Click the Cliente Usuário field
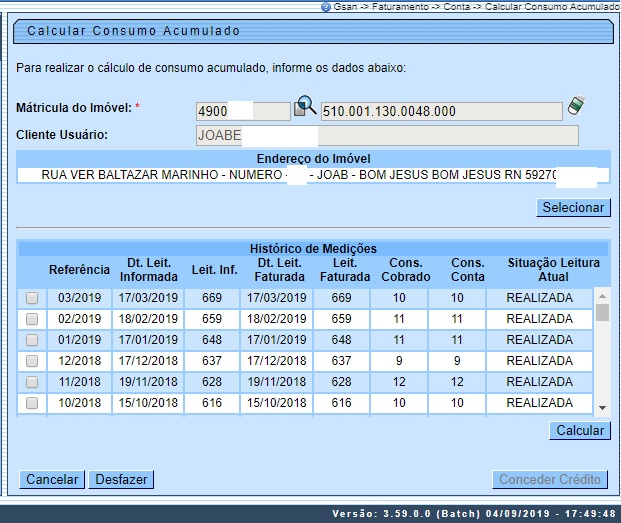The image size is (621, 523). (386, 135)
